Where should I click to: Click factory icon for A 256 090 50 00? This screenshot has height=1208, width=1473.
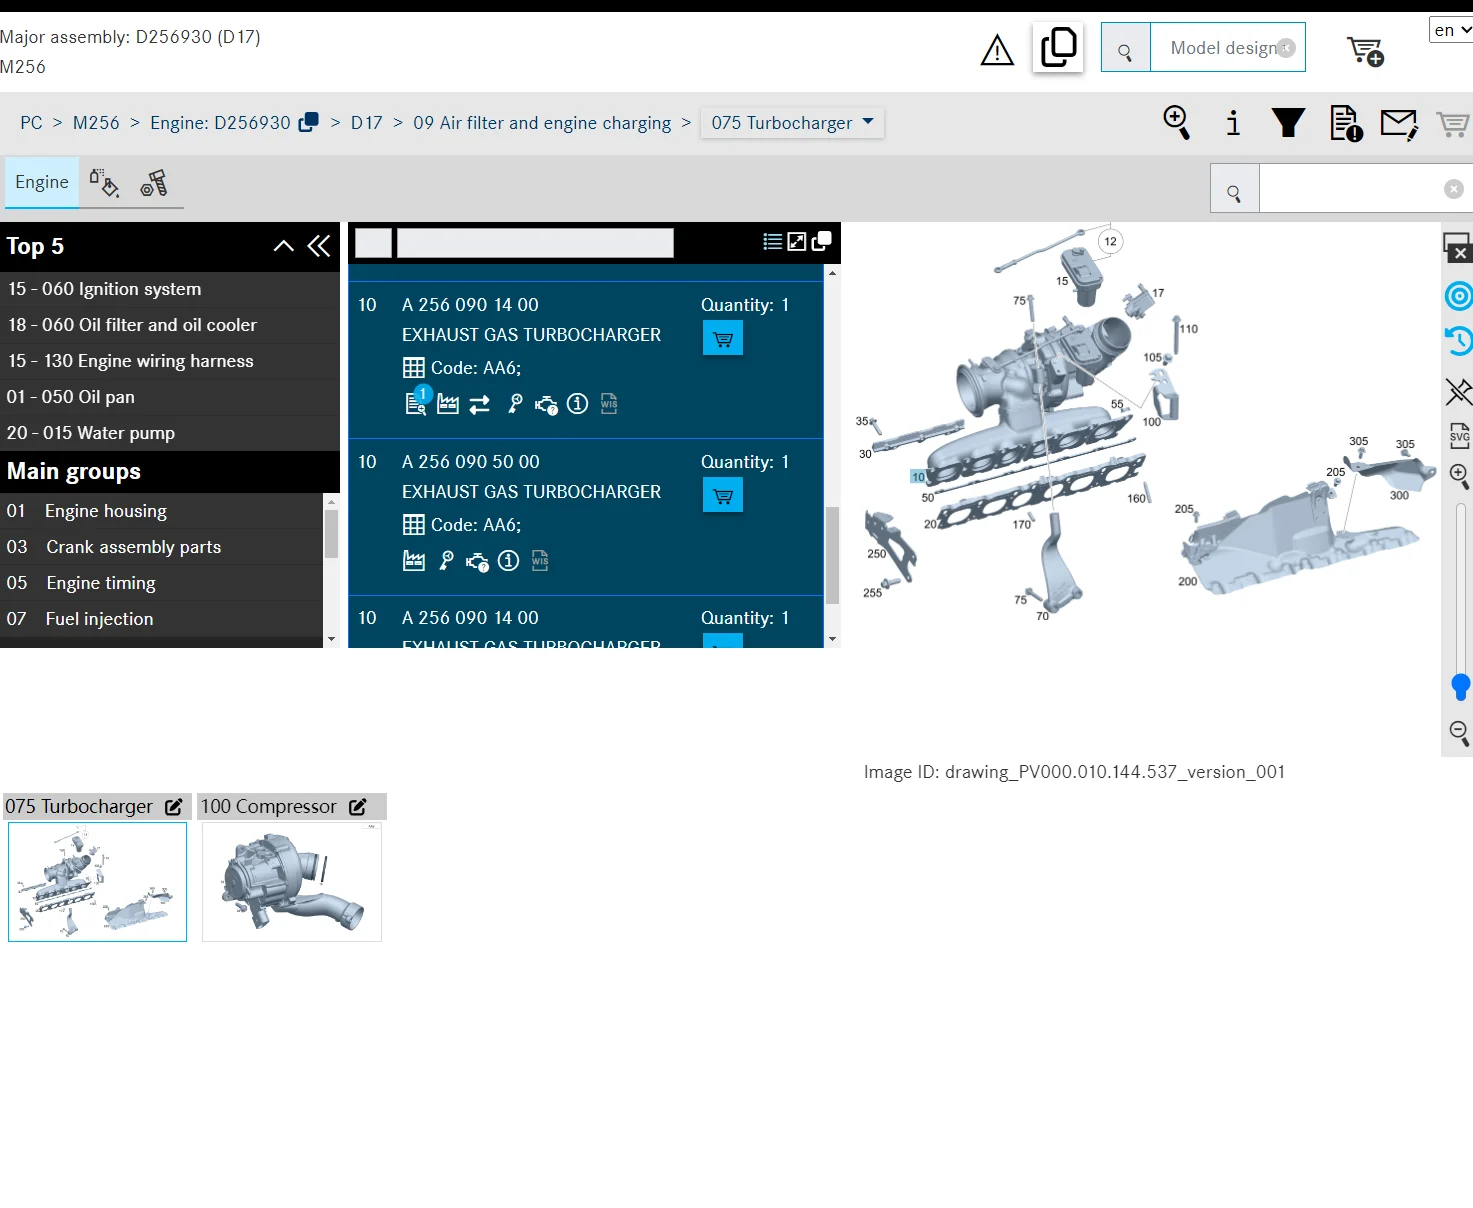[x=414, y=561]
